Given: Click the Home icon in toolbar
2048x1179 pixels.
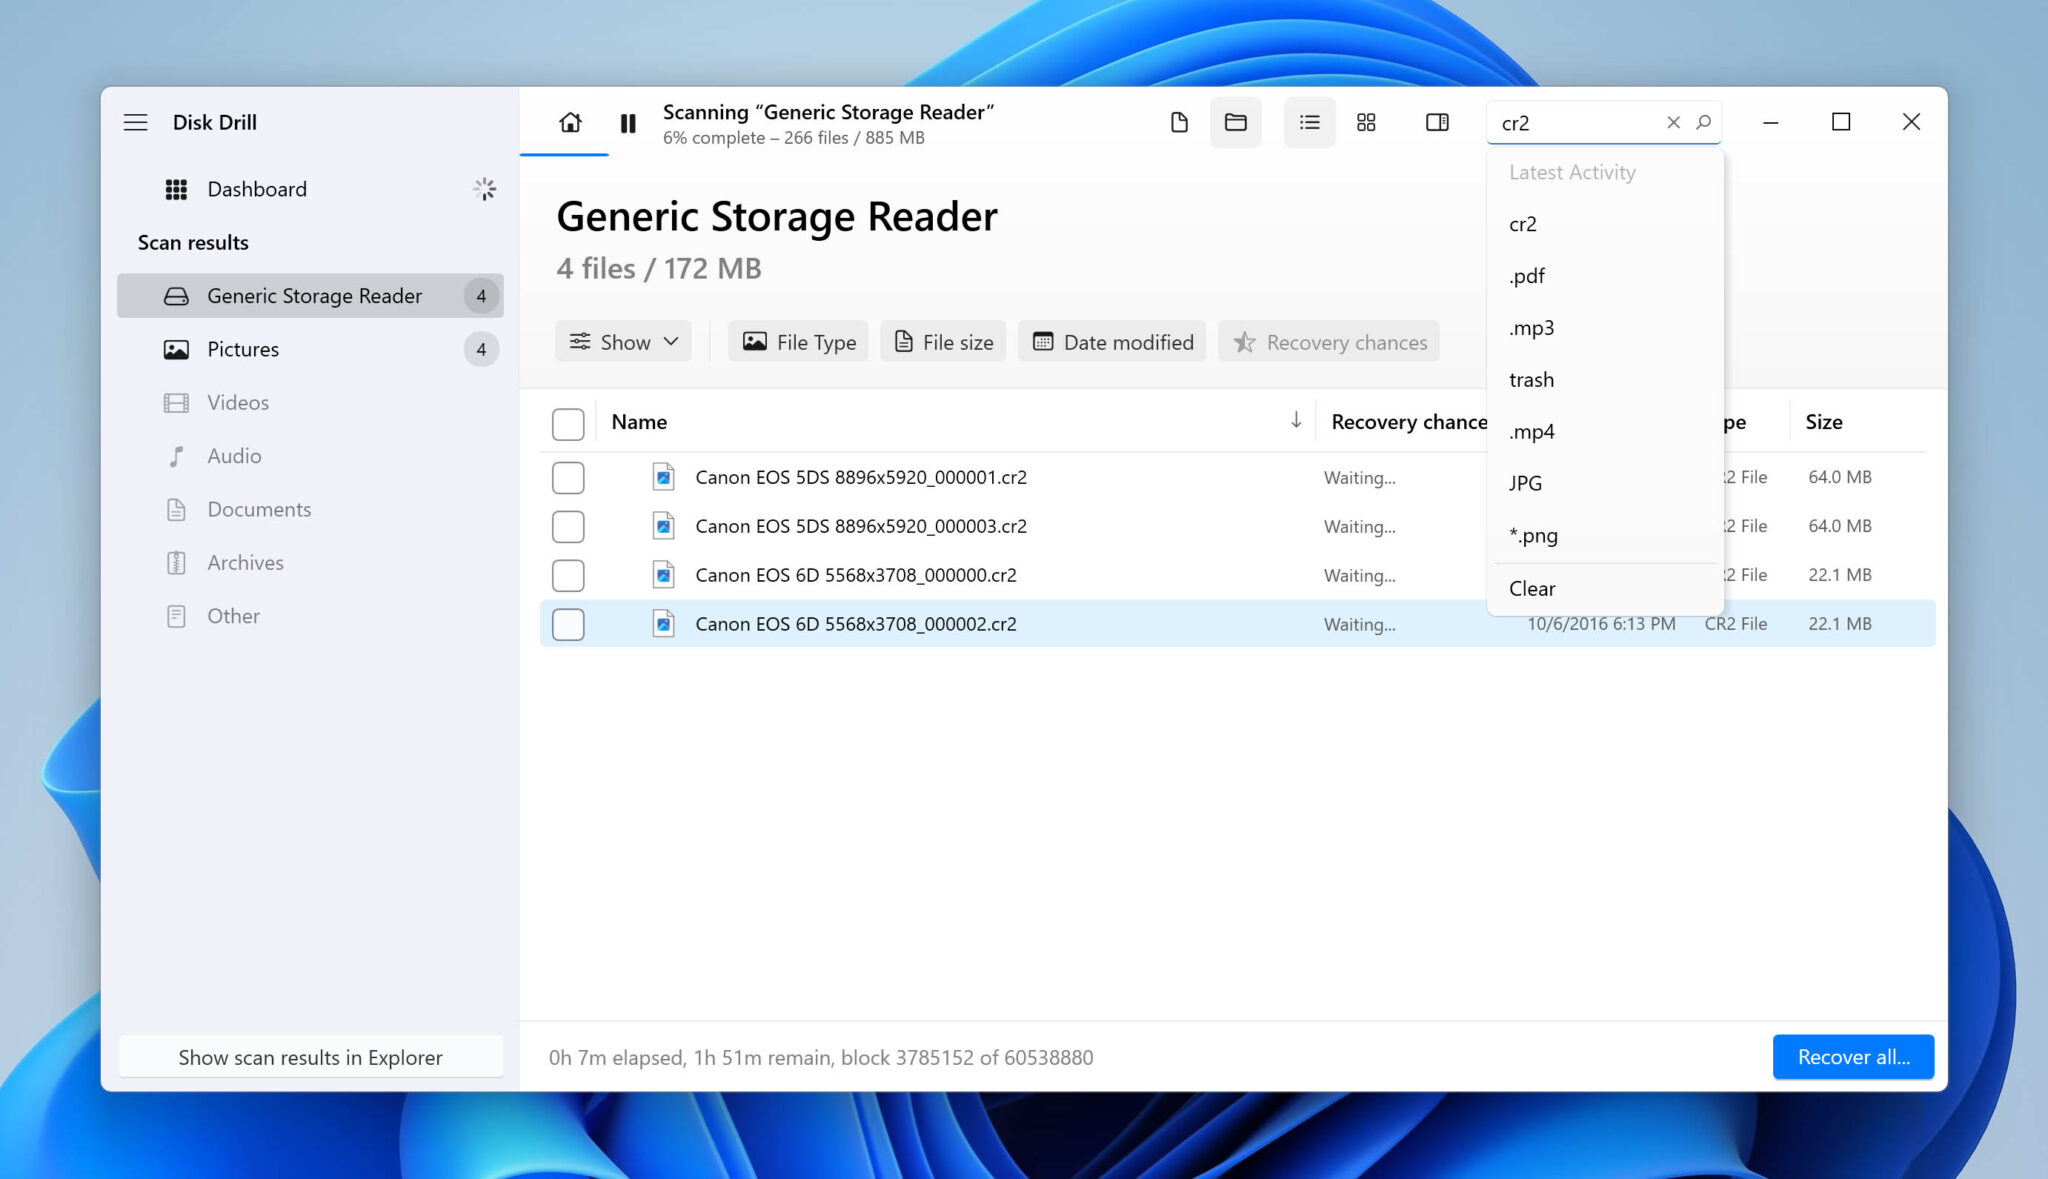Looking at the screenshot, I should pos(570,122).
